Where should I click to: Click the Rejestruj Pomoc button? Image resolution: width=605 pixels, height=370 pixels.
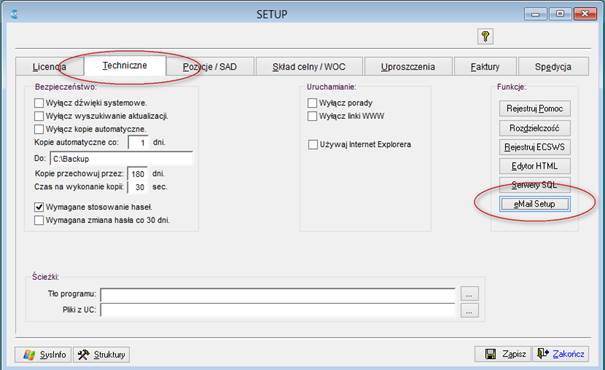point(535,108)
